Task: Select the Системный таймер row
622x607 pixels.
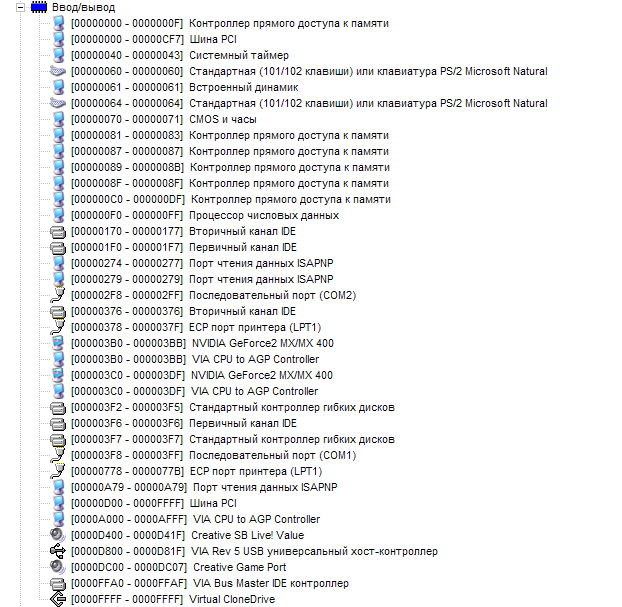Action: pos(180,55)
